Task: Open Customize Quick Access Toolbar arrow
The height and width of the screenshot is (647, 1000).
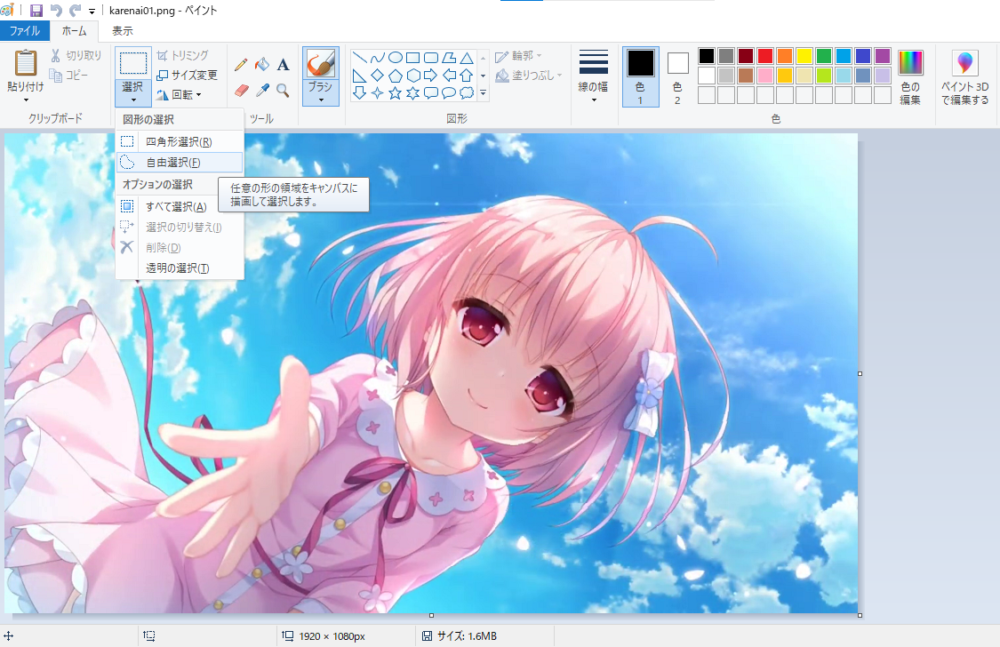Action: click(92, 11)
